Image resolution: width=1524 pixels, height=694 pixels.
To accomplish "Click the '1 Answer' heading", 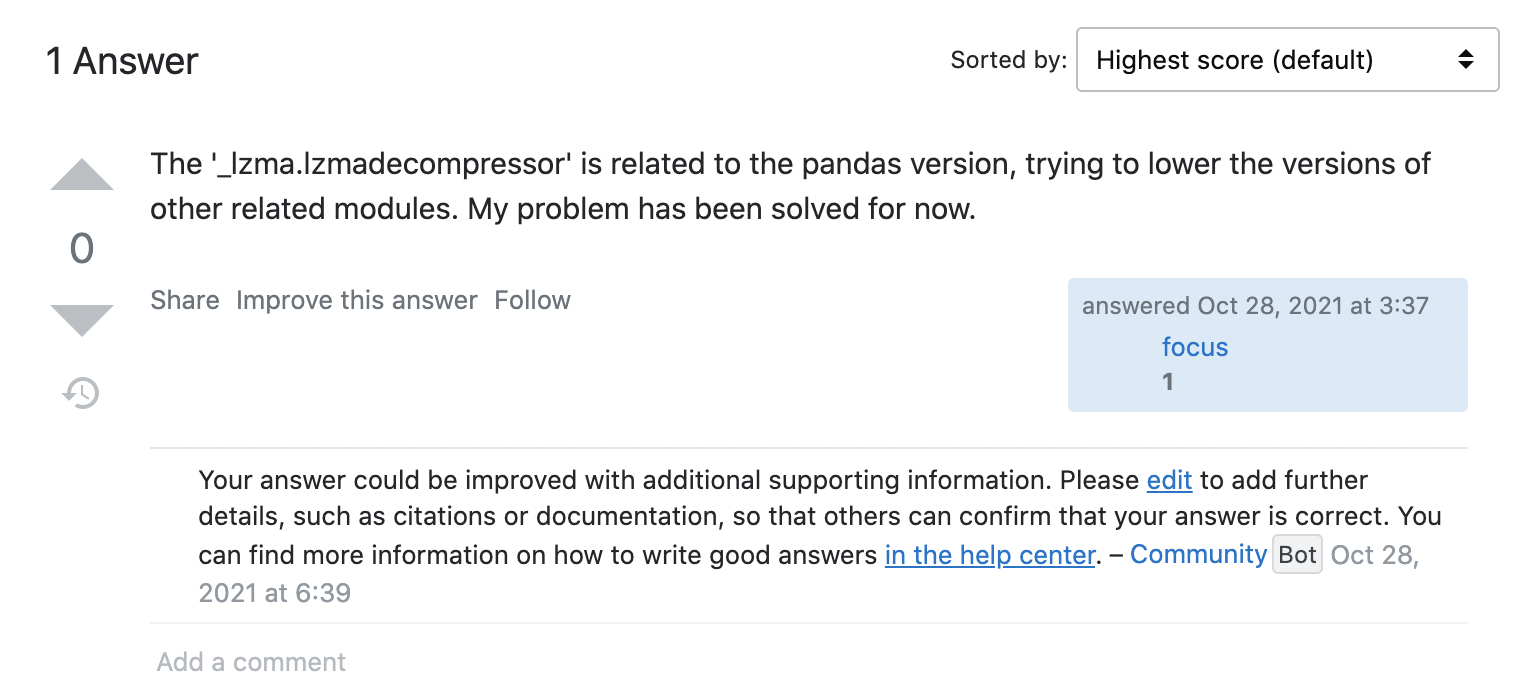I will (x=120, y=61).
